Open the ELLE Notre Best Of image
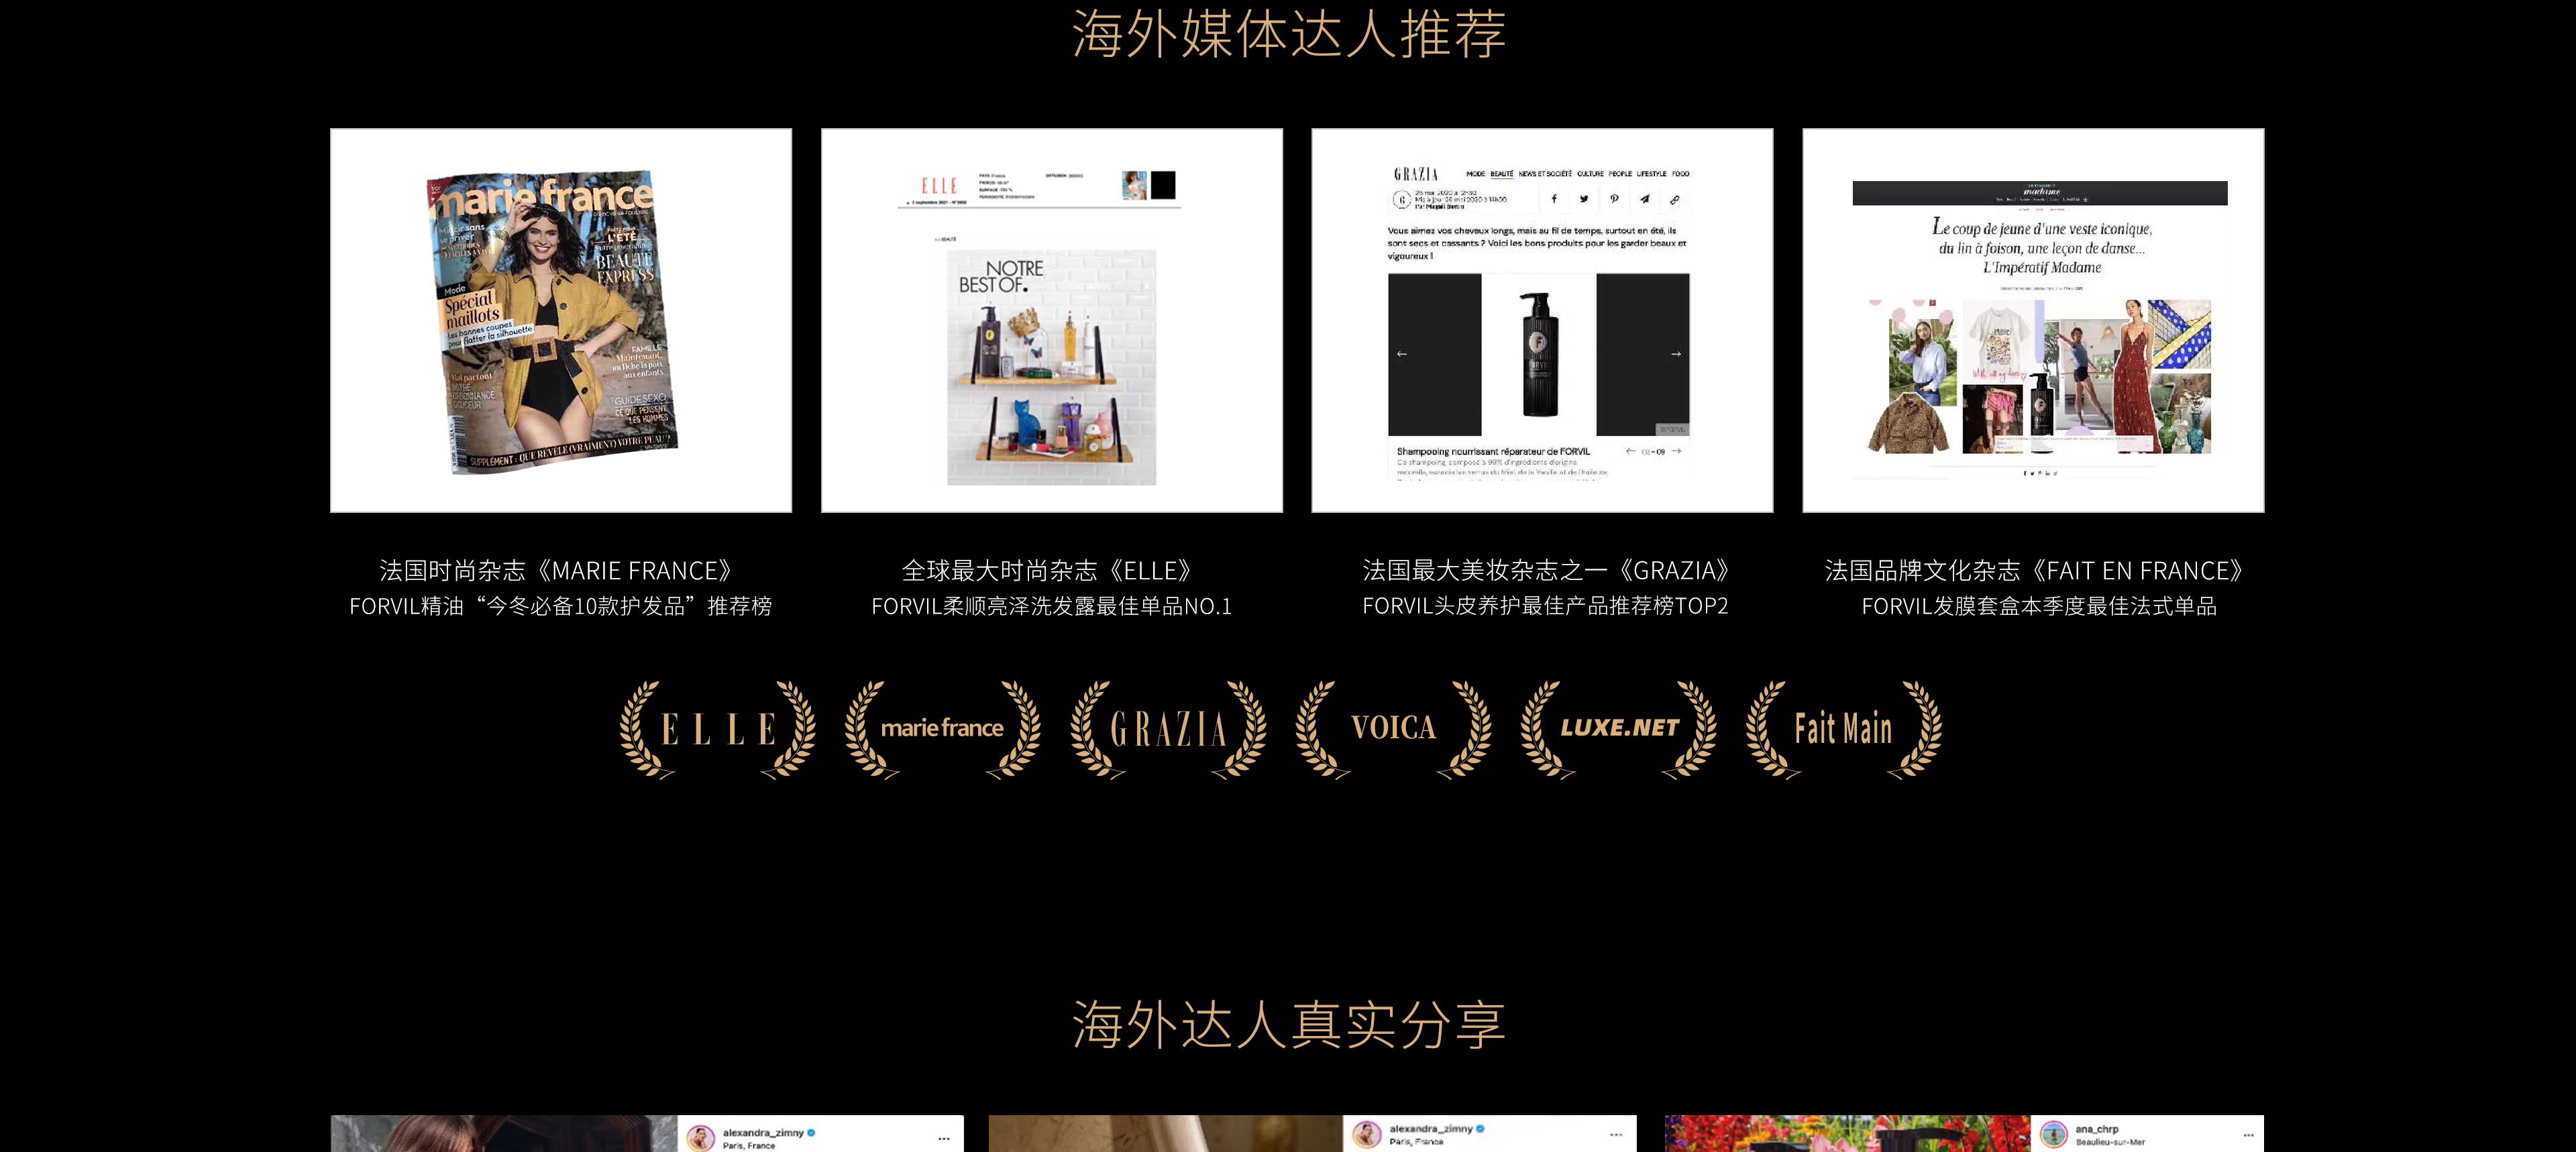This screenshot has width=2576, height=1152. point(1052,320)
